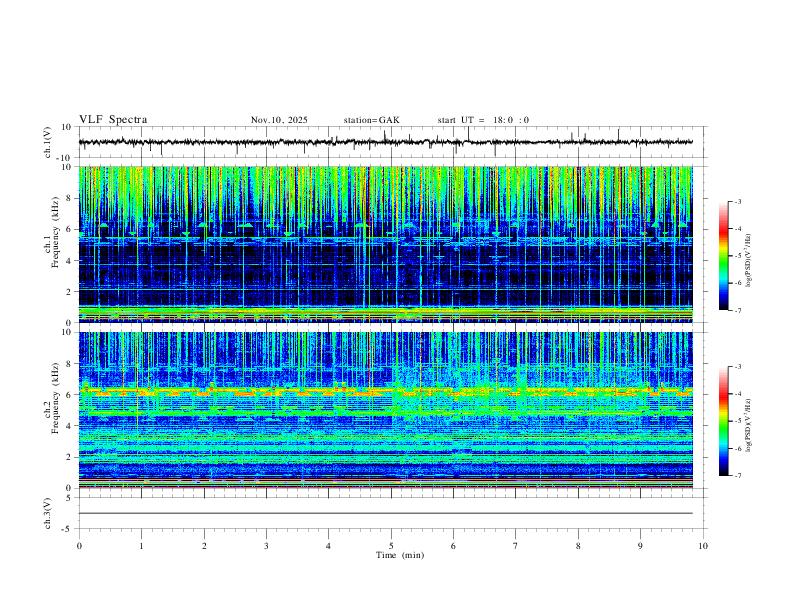
Task: Click the ch.1 voltage waveform trace
Action: 385,142
